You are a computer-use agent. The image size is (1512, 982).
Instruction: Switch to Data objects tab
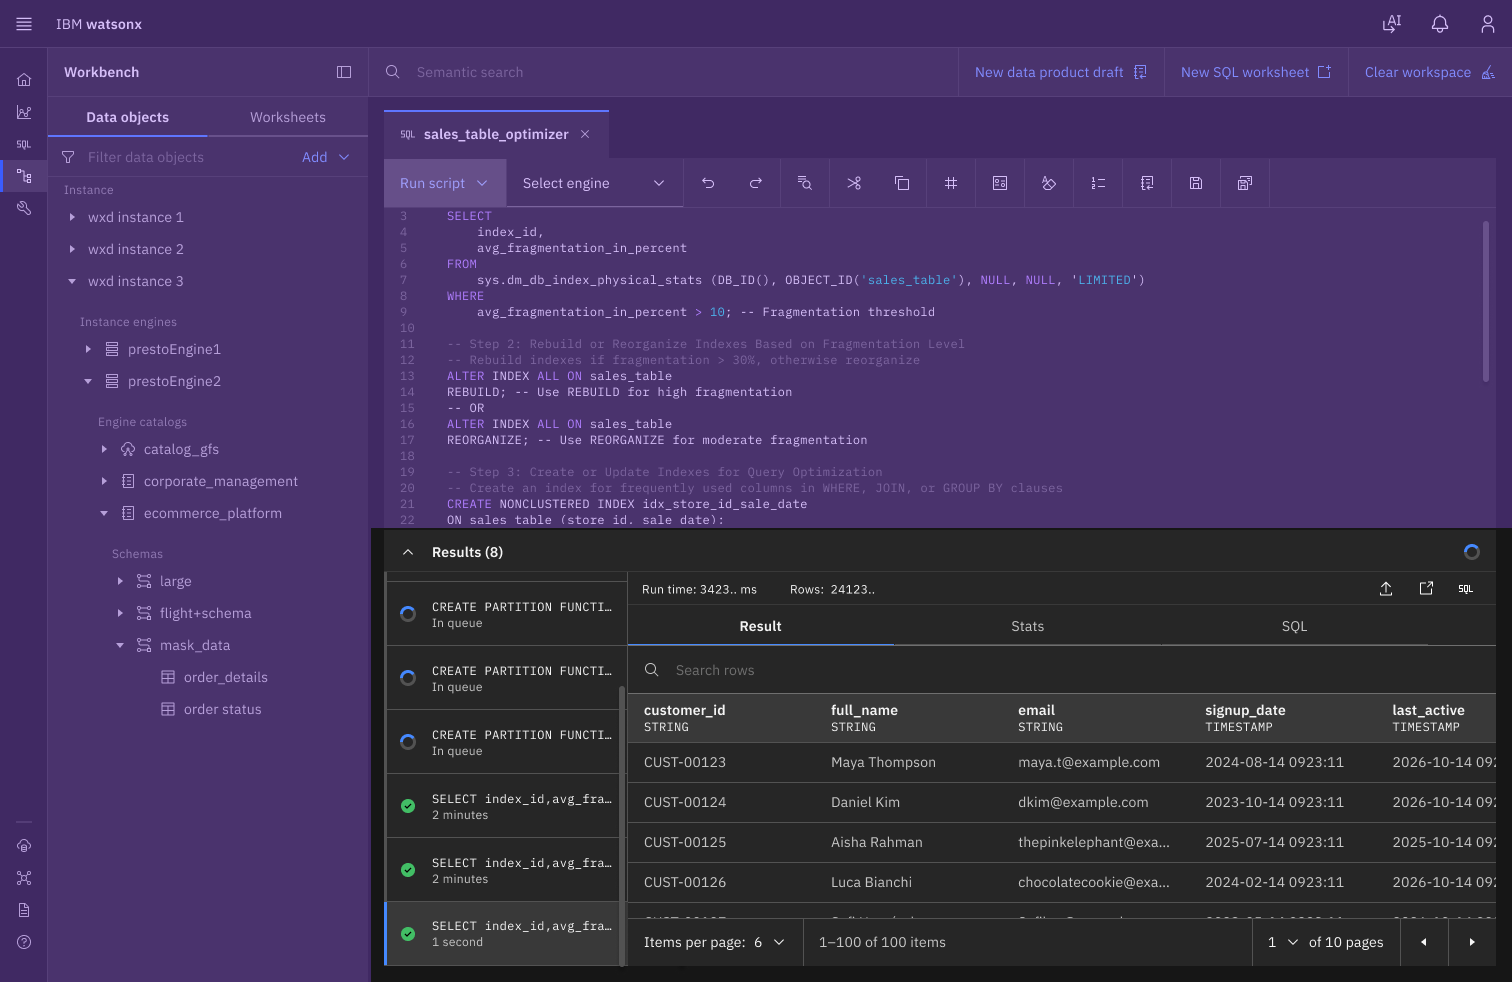(127, 117)
